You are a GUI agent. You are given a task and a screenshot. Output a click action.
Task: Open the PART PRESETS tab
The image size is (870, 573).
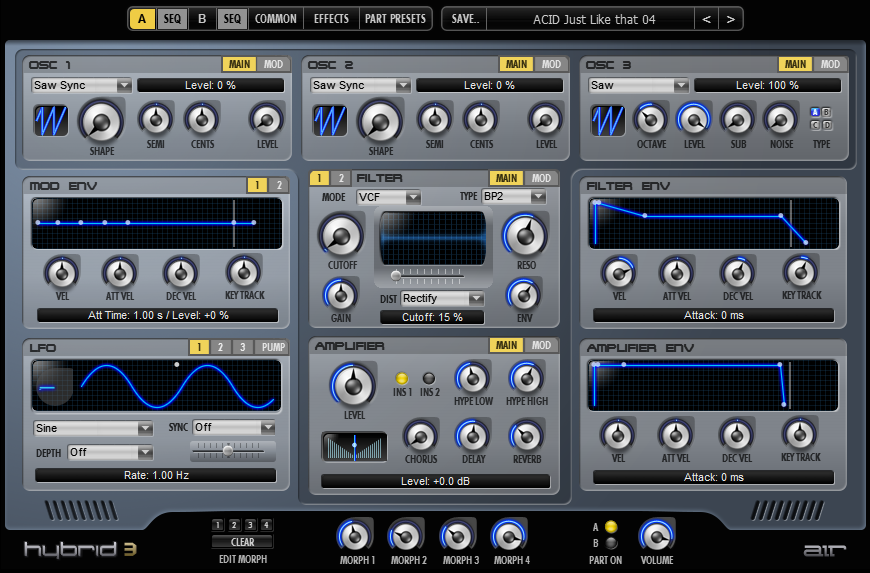395,19
